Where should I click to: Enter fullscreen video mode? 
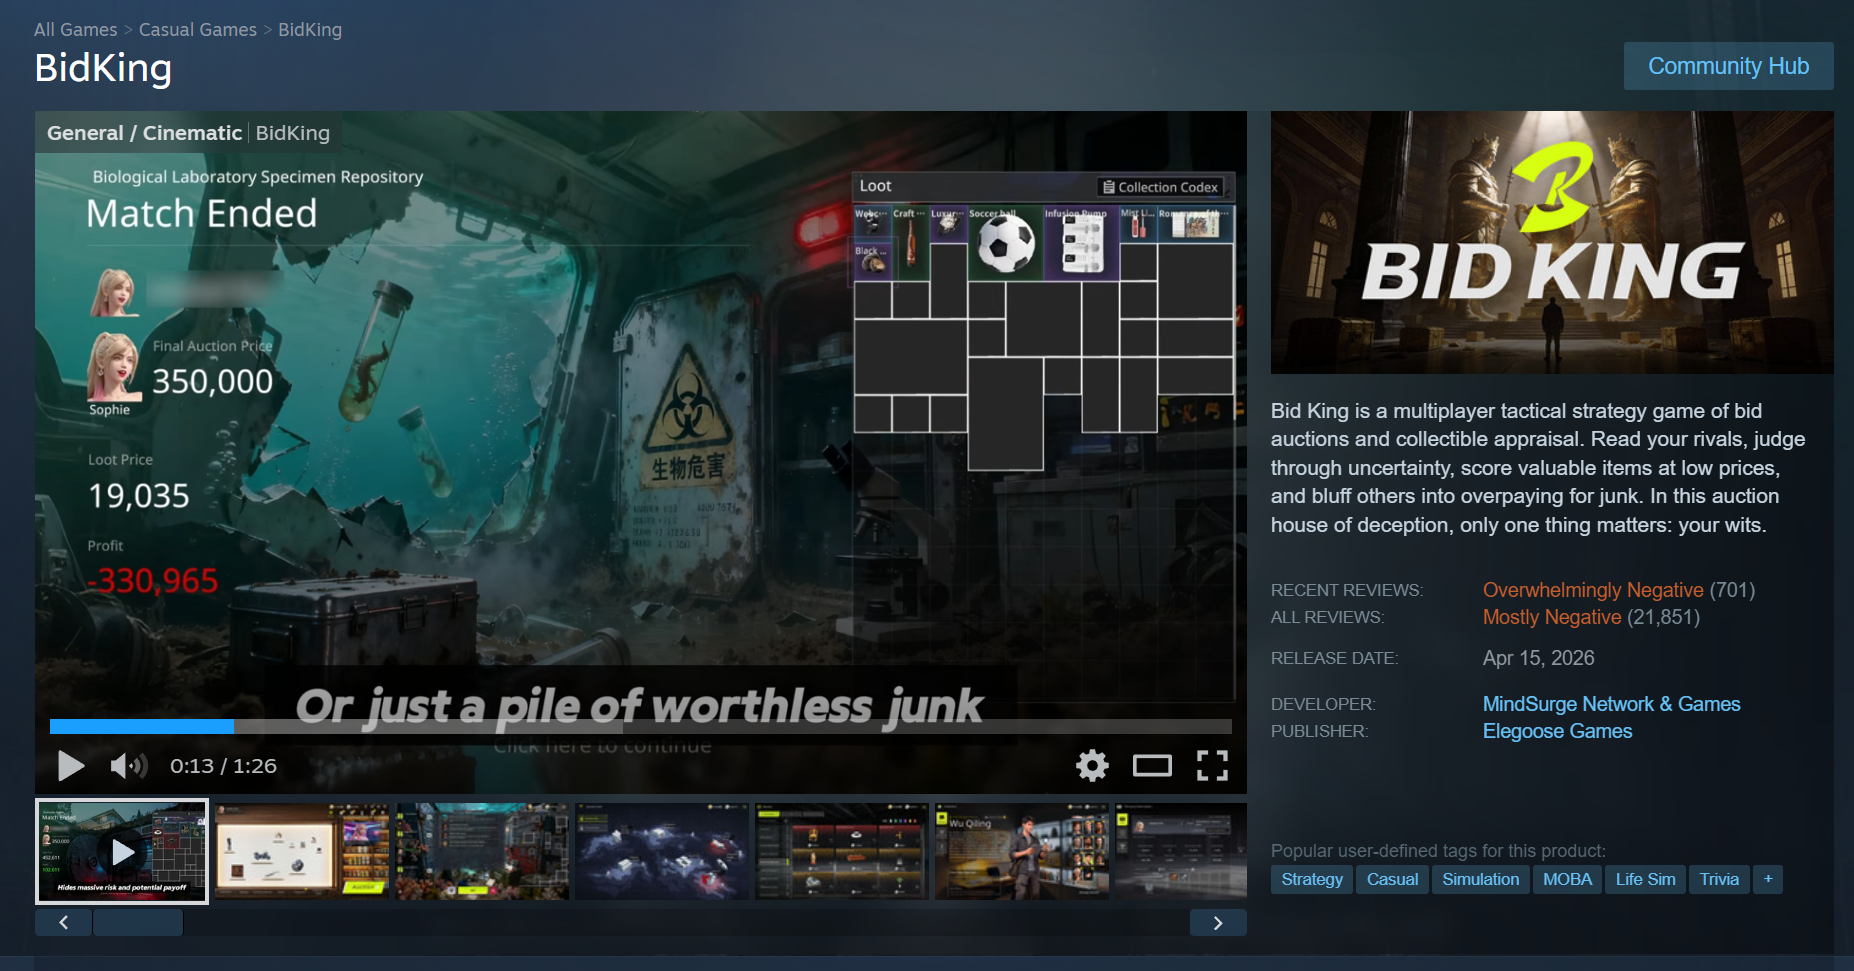(1212, 766)
